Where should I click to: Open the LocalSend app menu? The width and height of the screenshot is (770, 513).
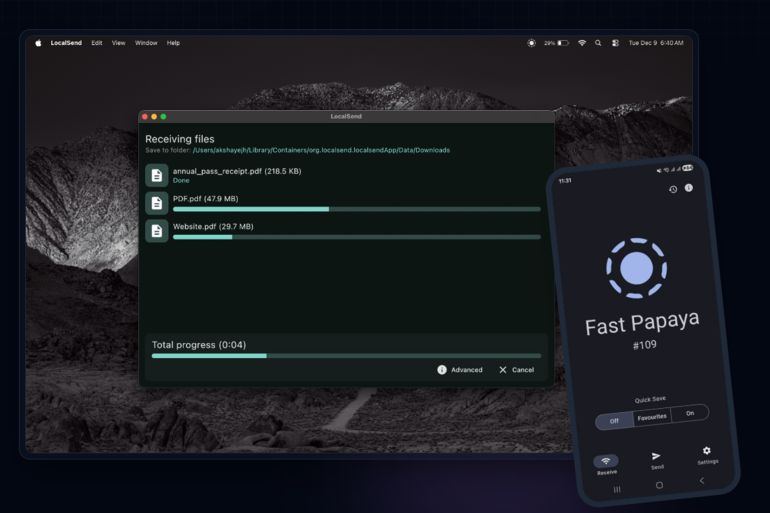67,43
